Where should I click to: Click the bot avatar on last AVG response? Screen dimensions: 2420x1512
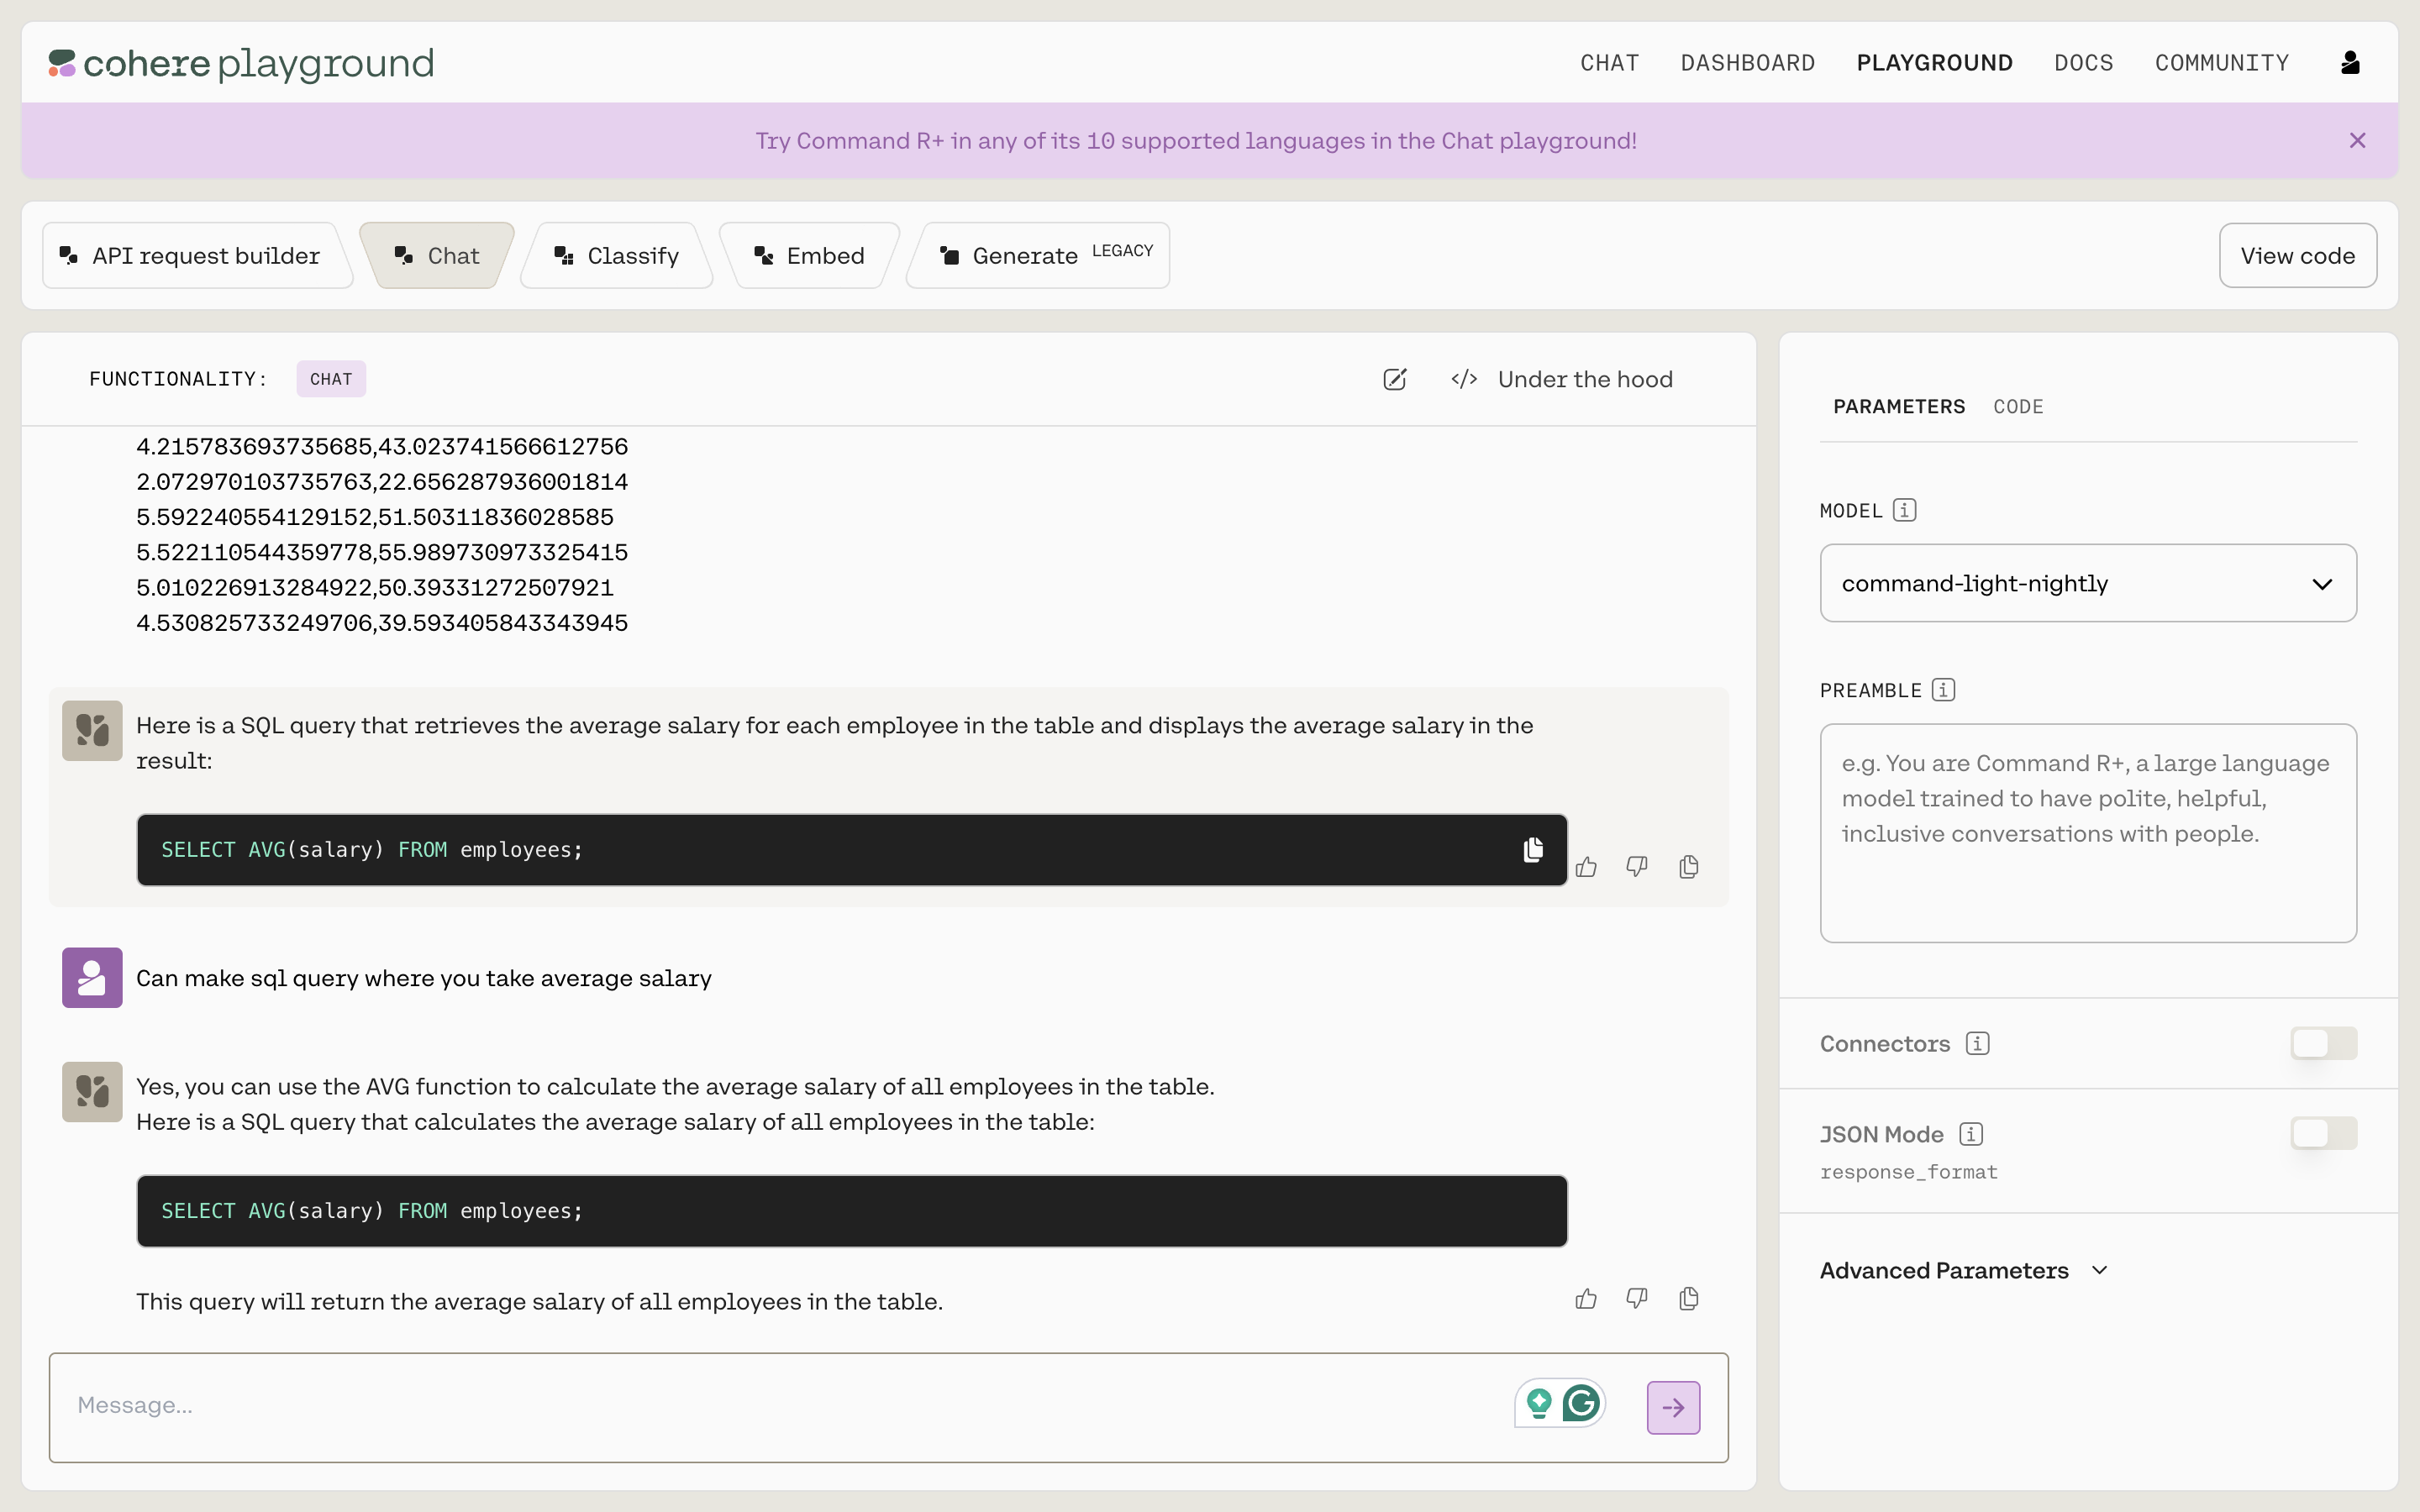(92, 1092)
